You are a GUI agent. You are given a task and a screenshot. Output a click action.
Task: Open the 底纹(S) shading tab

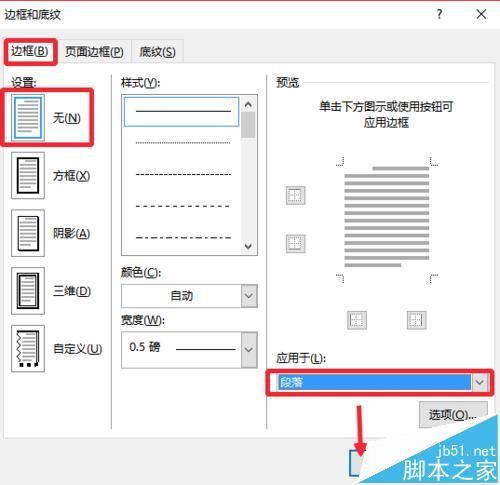point(157,52)
